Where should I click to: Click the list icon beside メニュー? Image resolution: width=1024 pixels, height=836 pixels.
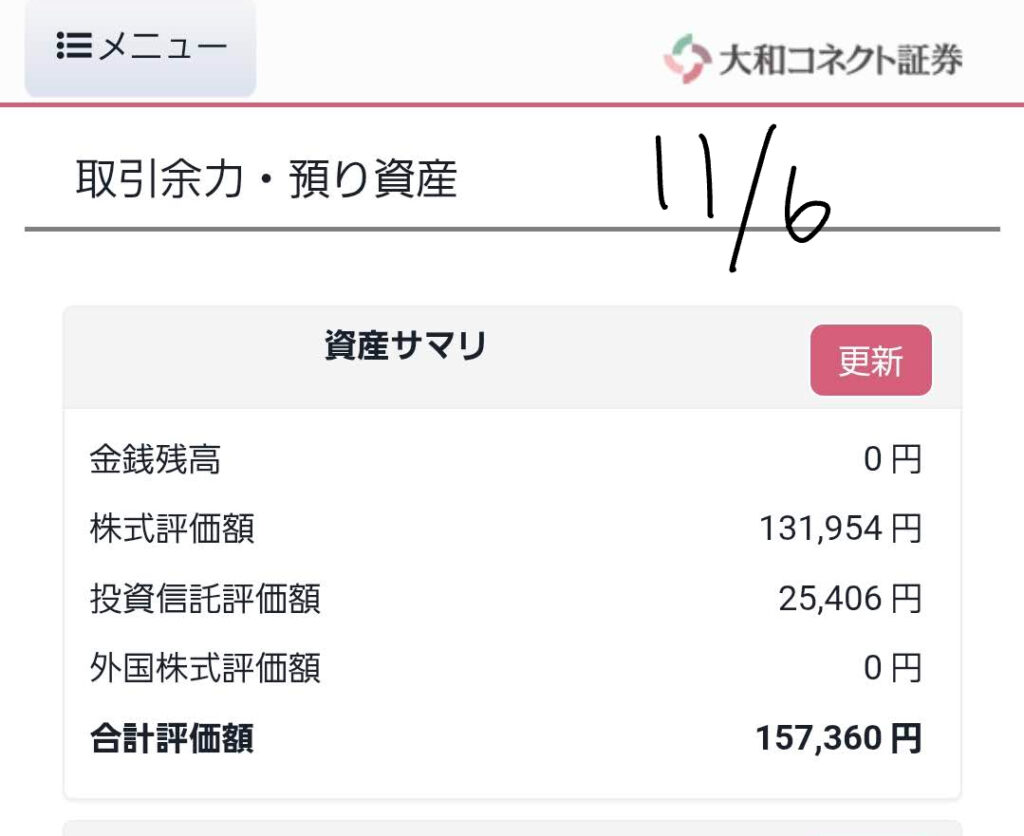point(74,47)
